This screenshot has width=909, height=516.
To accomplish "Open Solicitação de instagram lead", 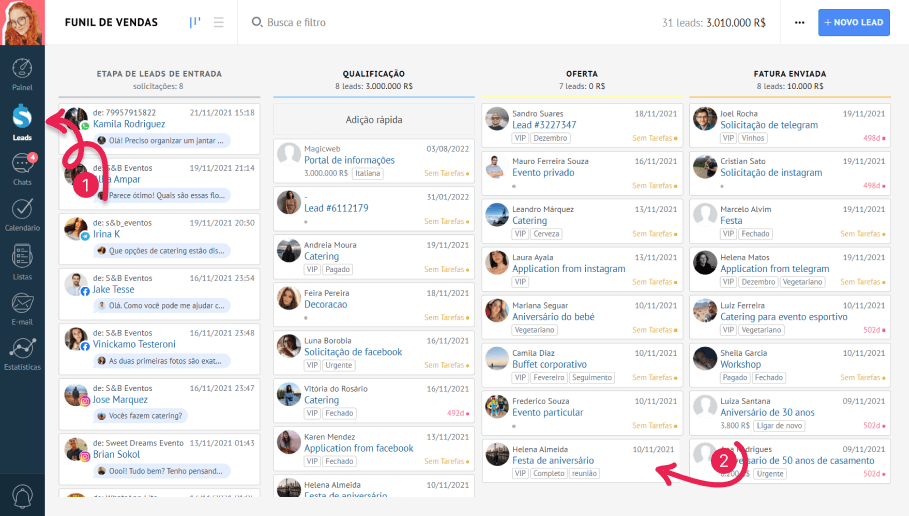I will (x=771, y=173).
